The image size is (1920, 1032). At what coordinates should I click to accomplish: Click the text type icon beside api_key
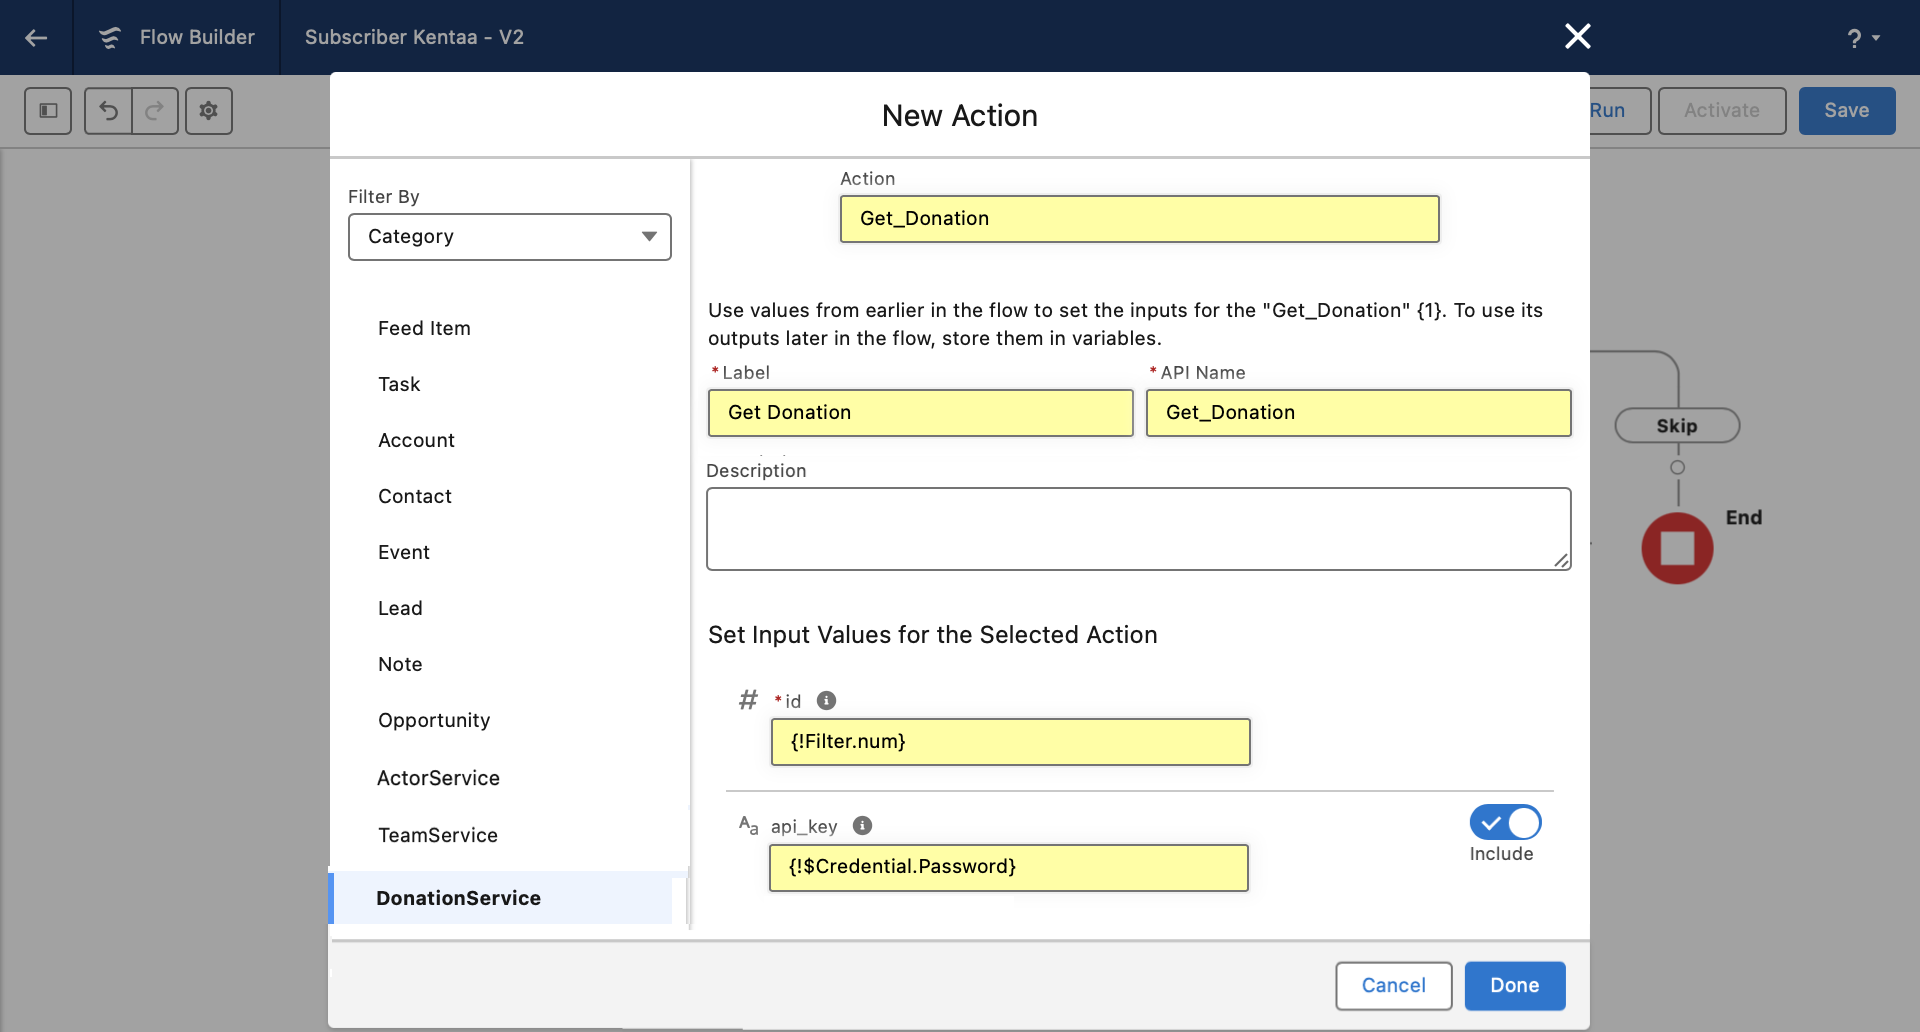coord(748,825)
